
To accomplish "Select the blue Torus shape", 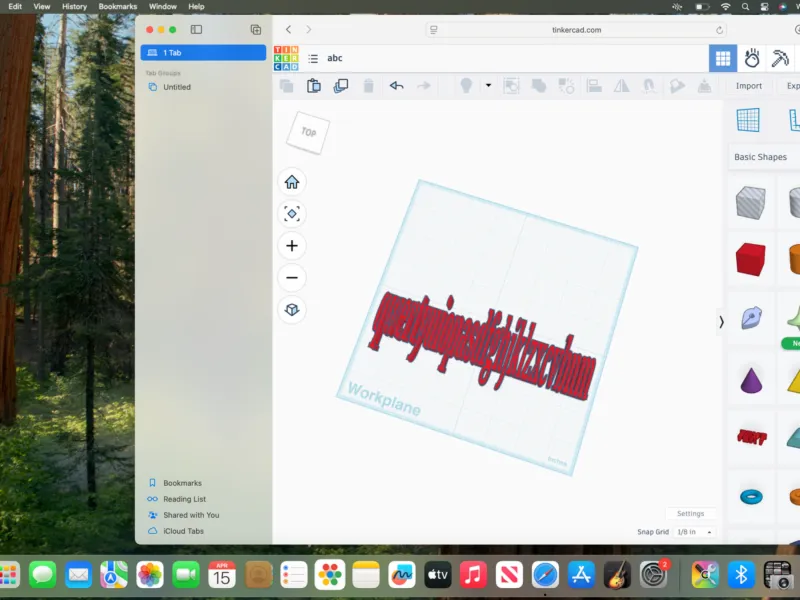I will click(x=751, y=496).
